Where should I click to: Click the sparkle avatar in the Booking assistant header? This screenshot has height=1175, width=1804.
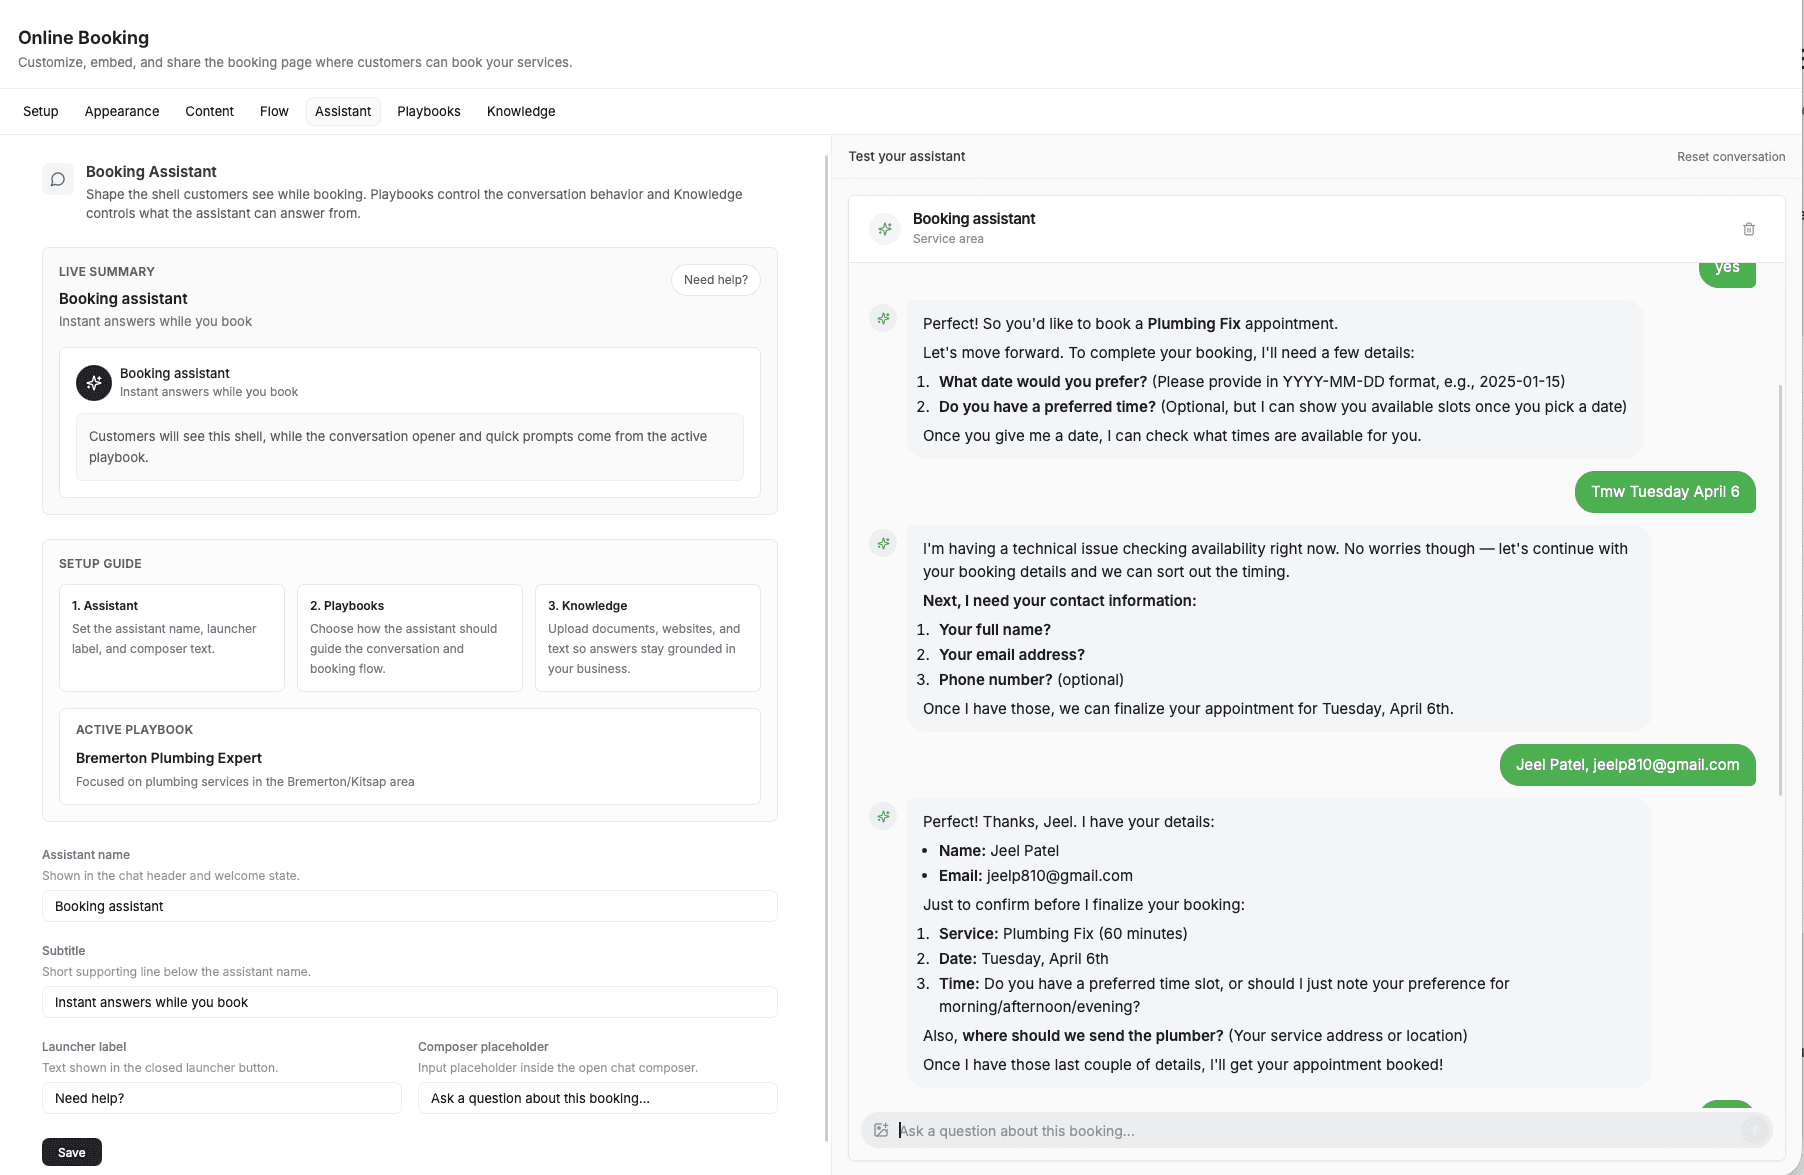tap(884, 228)
